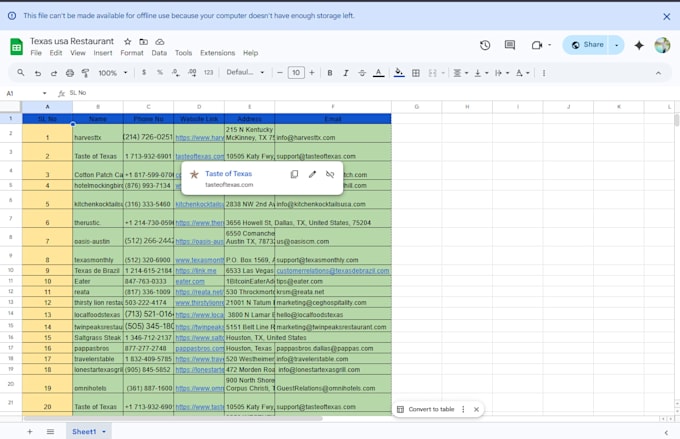
Task: Open the Edit menu
Action: click(x=56, y=53)
